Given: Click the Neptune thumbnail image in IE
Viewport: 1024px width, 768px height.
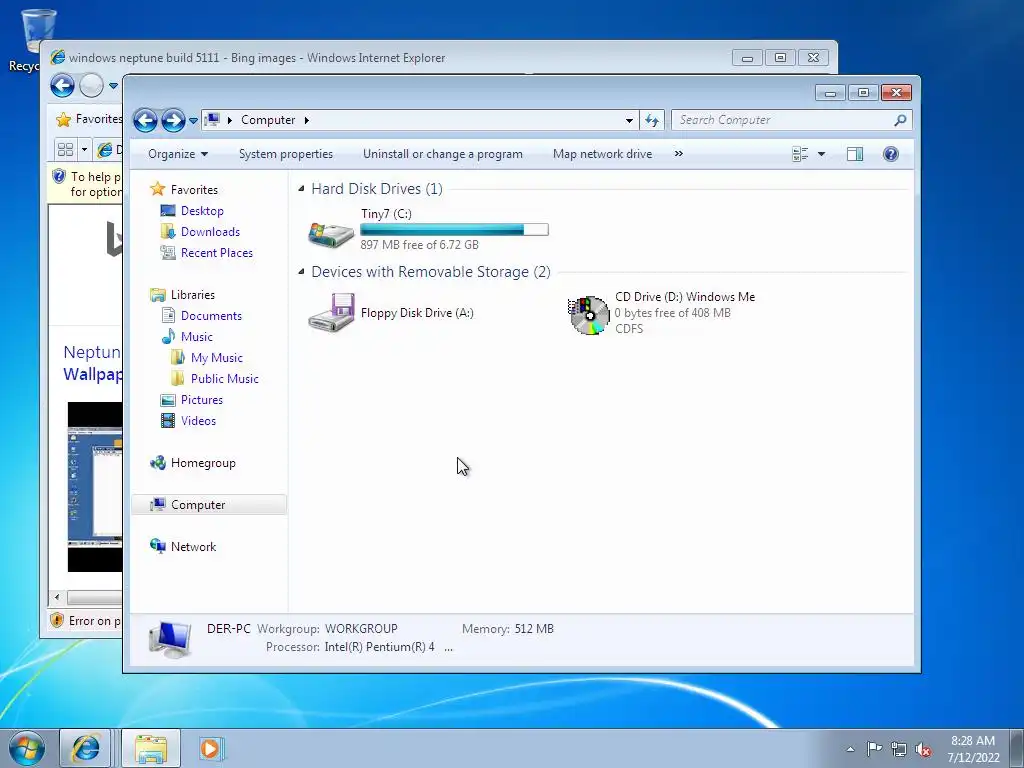Looking at the screenshot, I should (95, 487).
